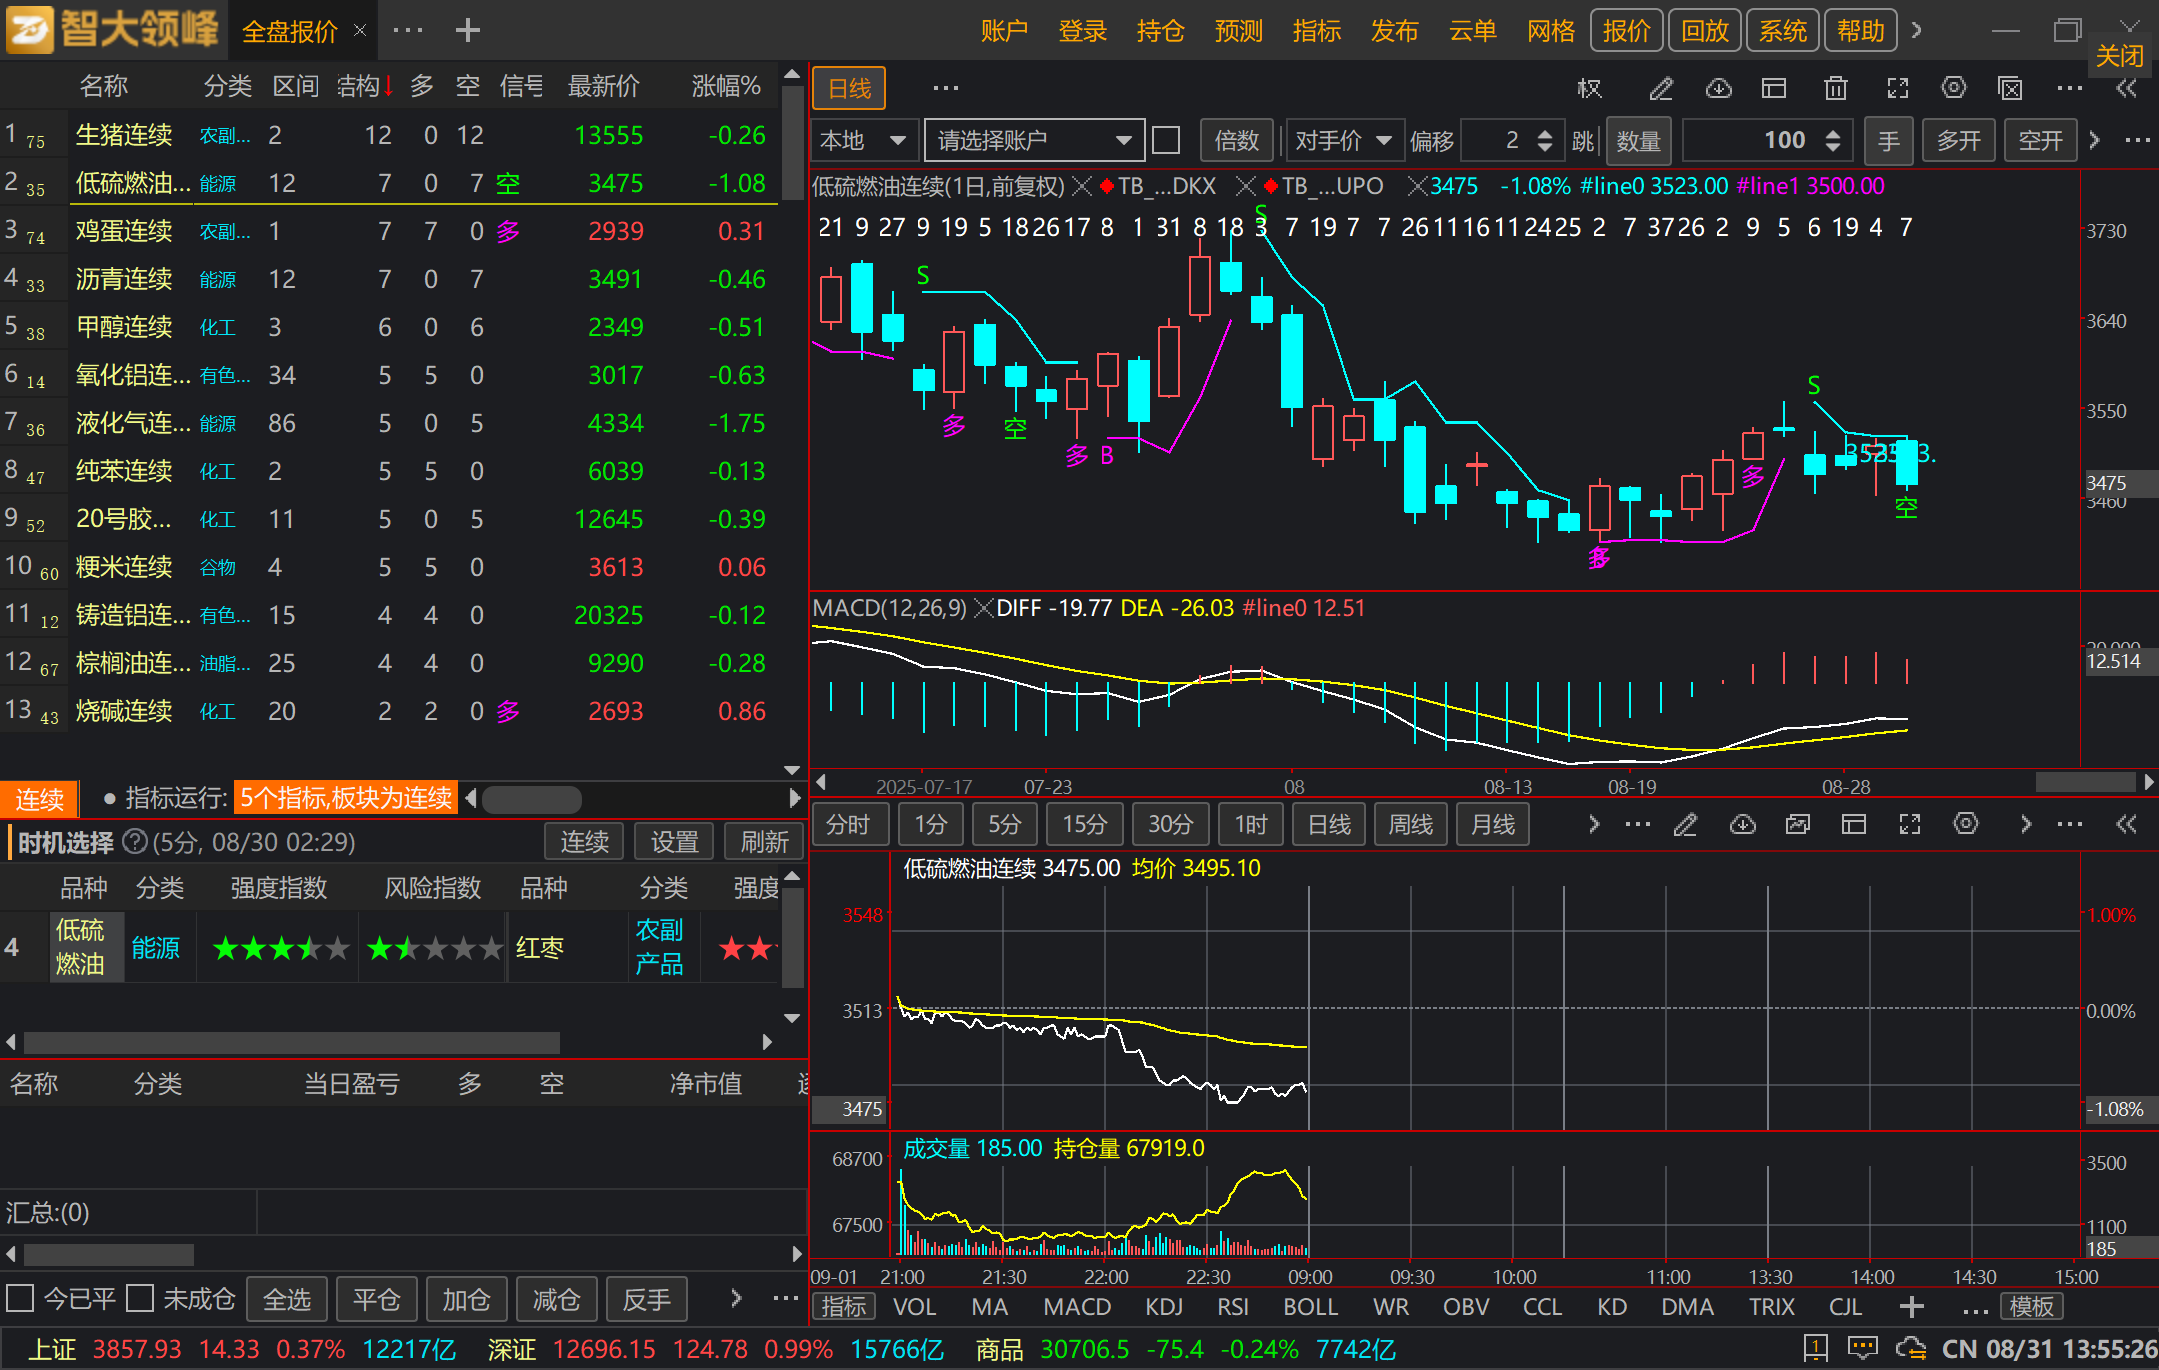The image size is (2159, 1370).
Task: Expand the 本地 dropdown
Action: tap(862, 140)
